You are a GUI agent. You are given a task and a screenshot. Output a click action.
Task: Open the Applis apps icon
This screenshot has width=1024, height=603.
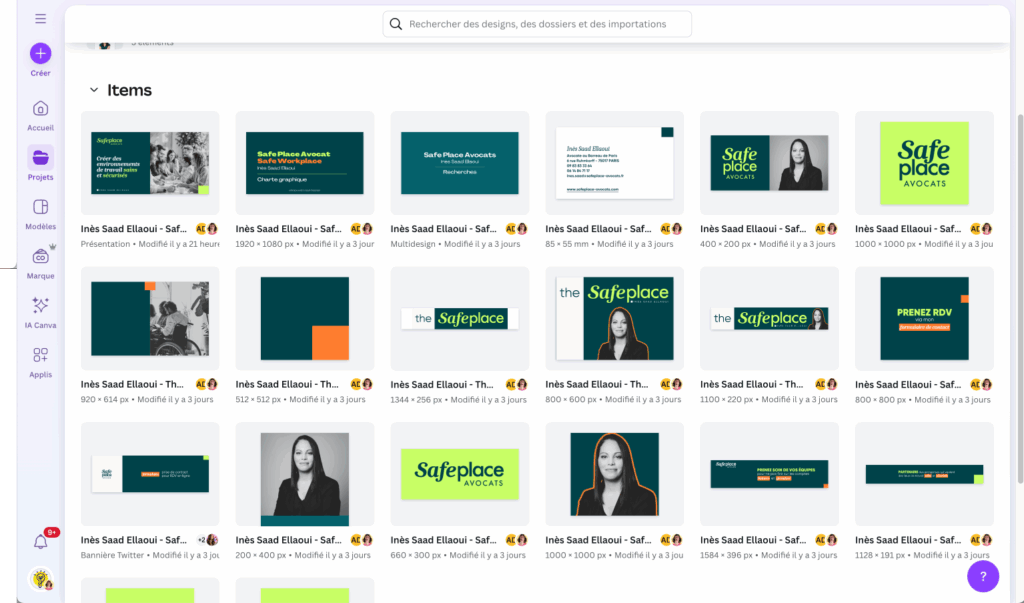40,355
